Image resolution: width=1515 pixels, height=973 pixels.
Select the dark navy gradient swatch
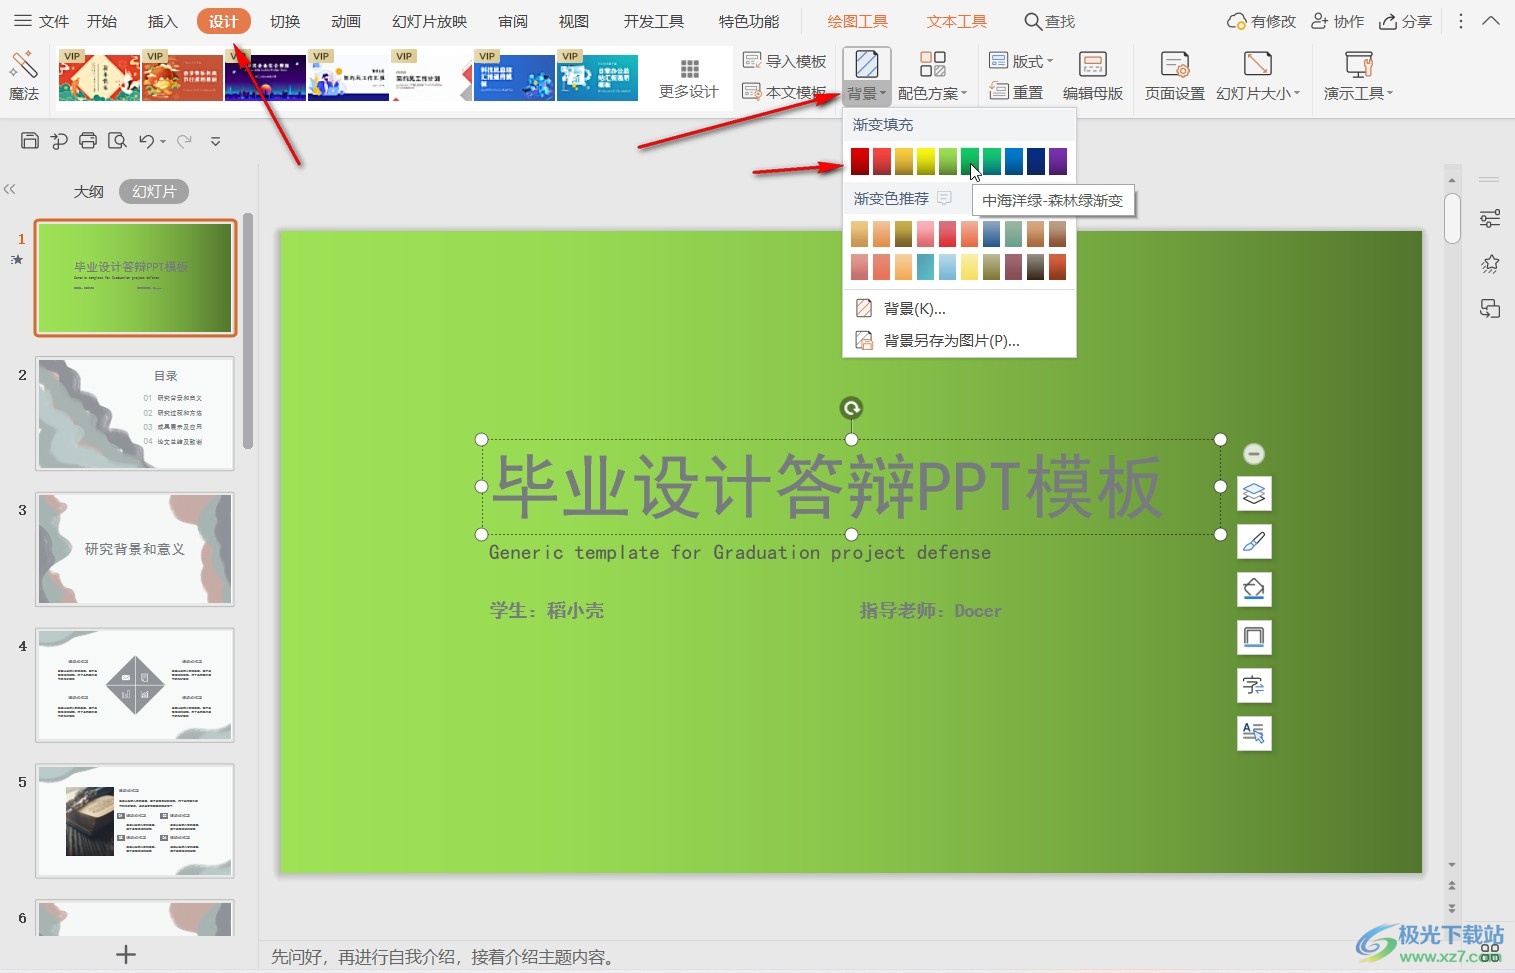click(x=1036, y=161)
